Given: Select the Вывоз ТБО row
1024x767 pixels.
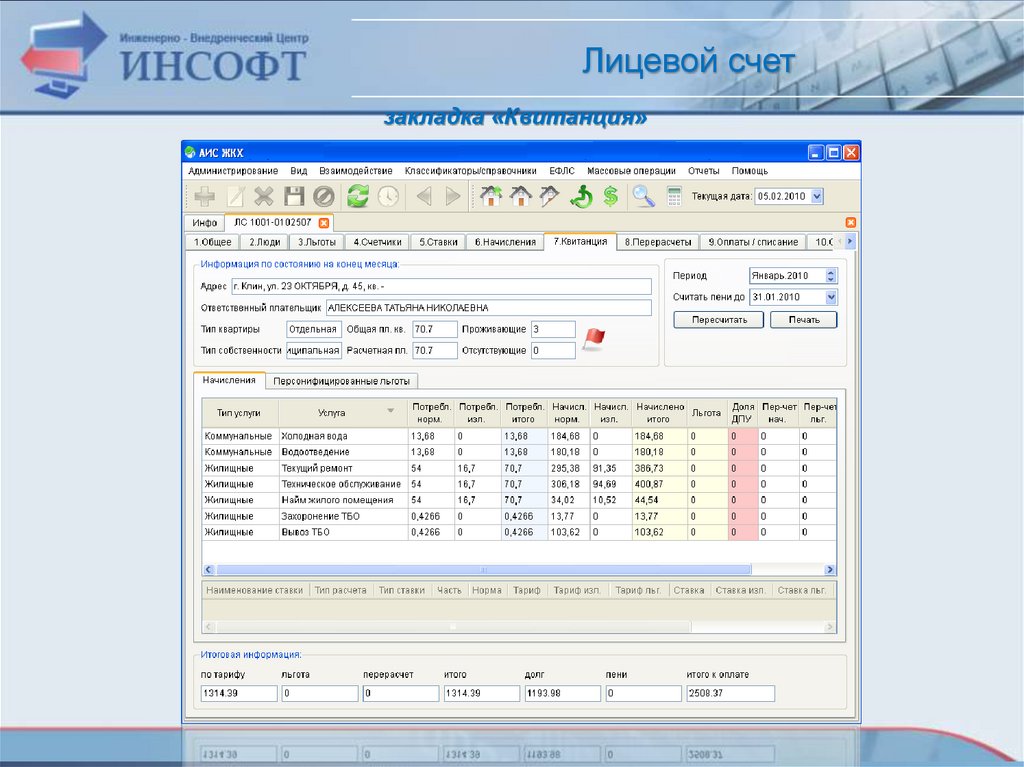Looking at the screenshot, I should click(x=519, y=532).
